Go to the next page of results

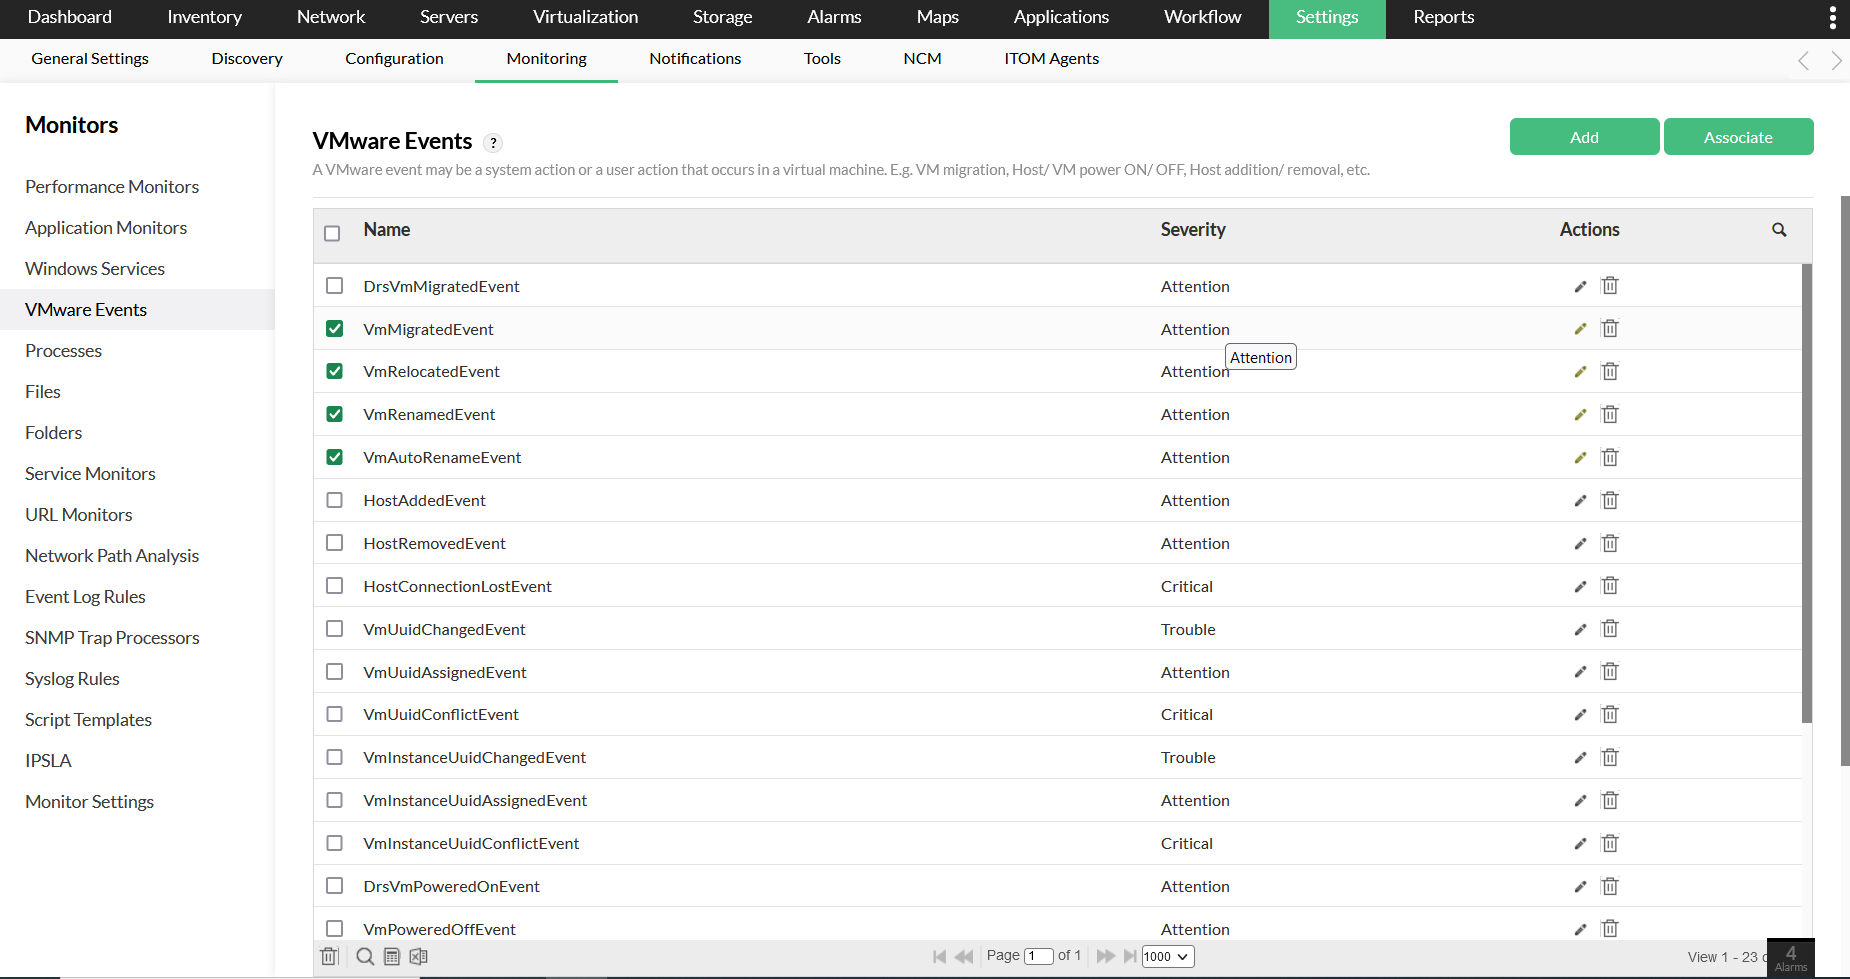click(1106, 956)
